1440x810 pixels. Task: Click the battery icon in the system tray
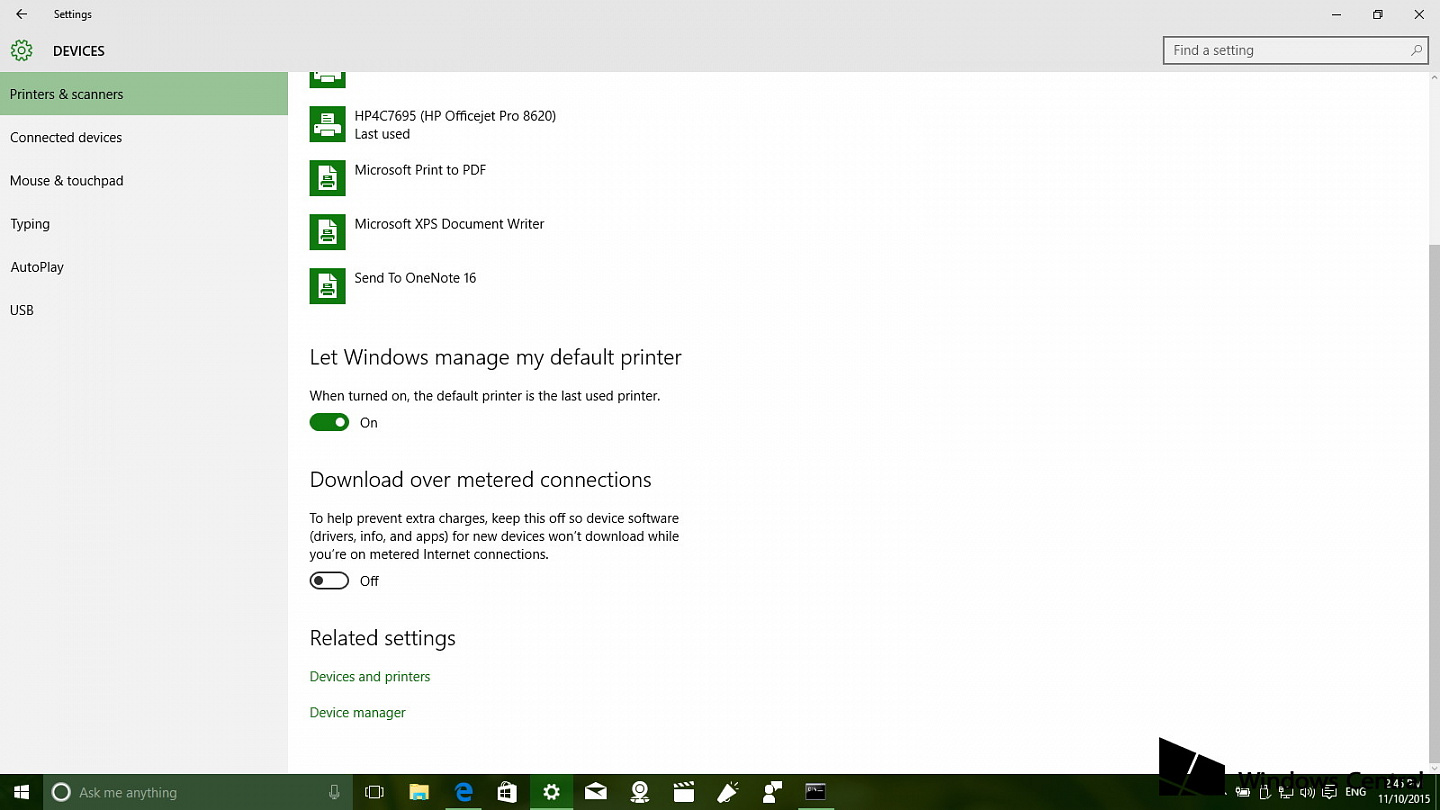pos(1243,792)
